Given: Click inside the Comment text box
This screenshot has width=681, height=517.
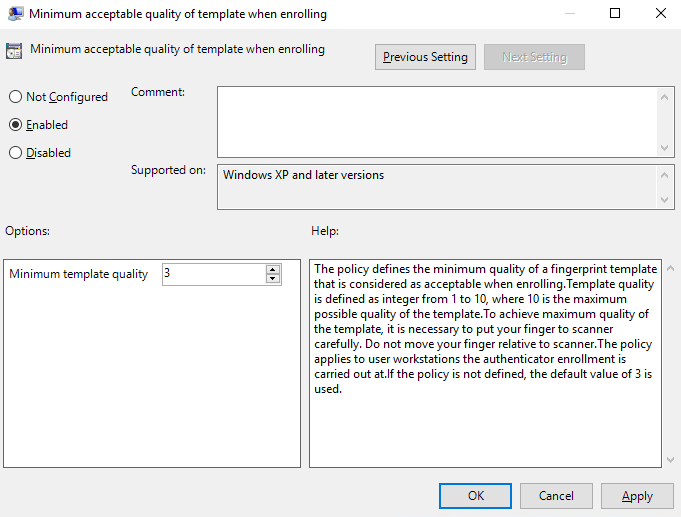Looking at the screenshot, I should click(x=436, y=121).
